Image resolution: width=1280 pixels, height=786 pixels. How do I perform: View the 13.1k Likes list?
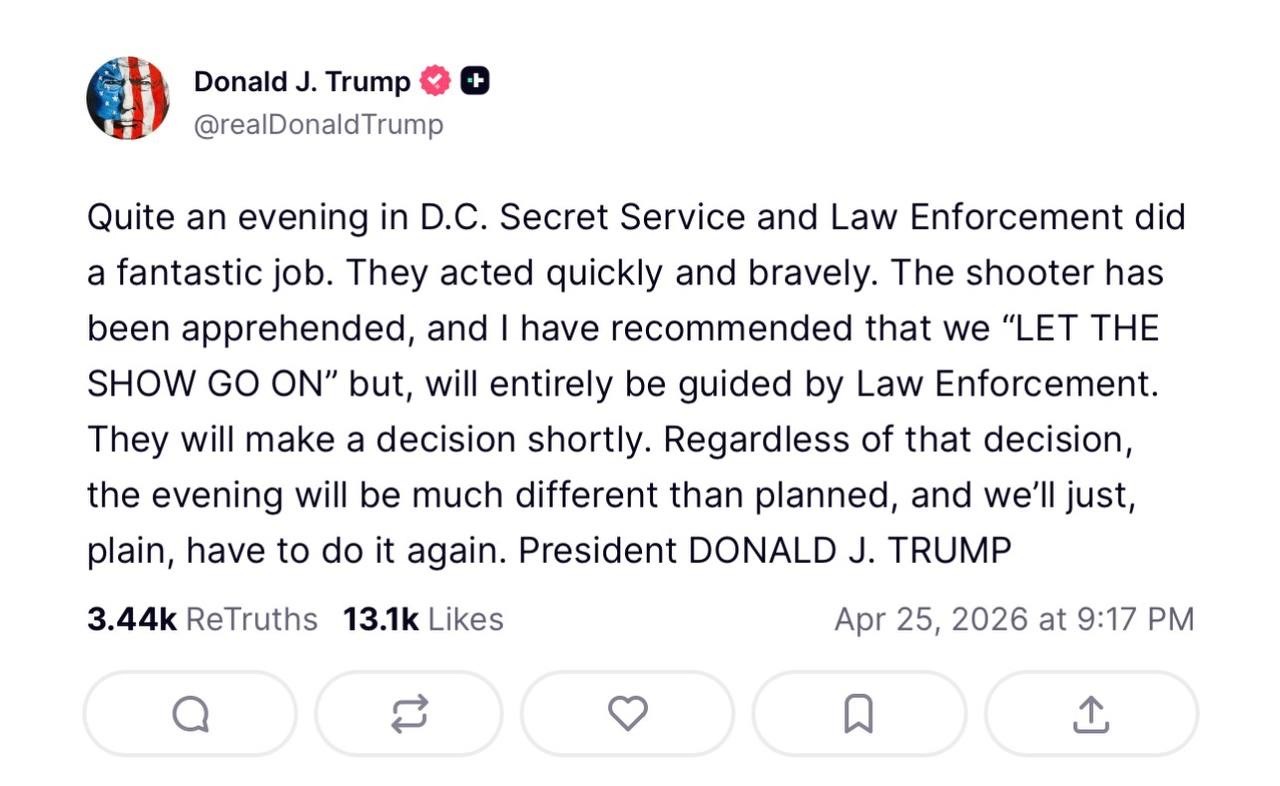(x=423, y=619)
